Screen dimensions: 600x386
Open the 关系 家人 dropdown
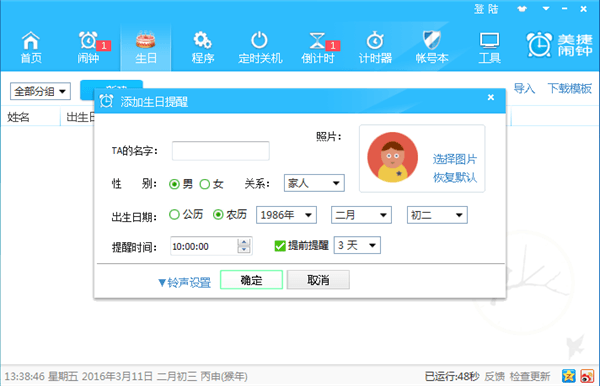(x=314, y=183)
